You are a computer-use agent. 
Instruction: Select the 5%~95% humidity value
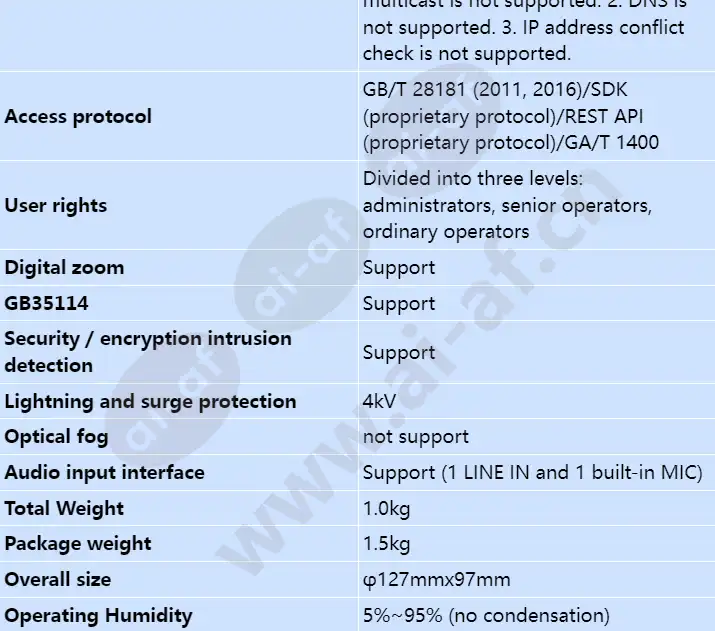486,616
